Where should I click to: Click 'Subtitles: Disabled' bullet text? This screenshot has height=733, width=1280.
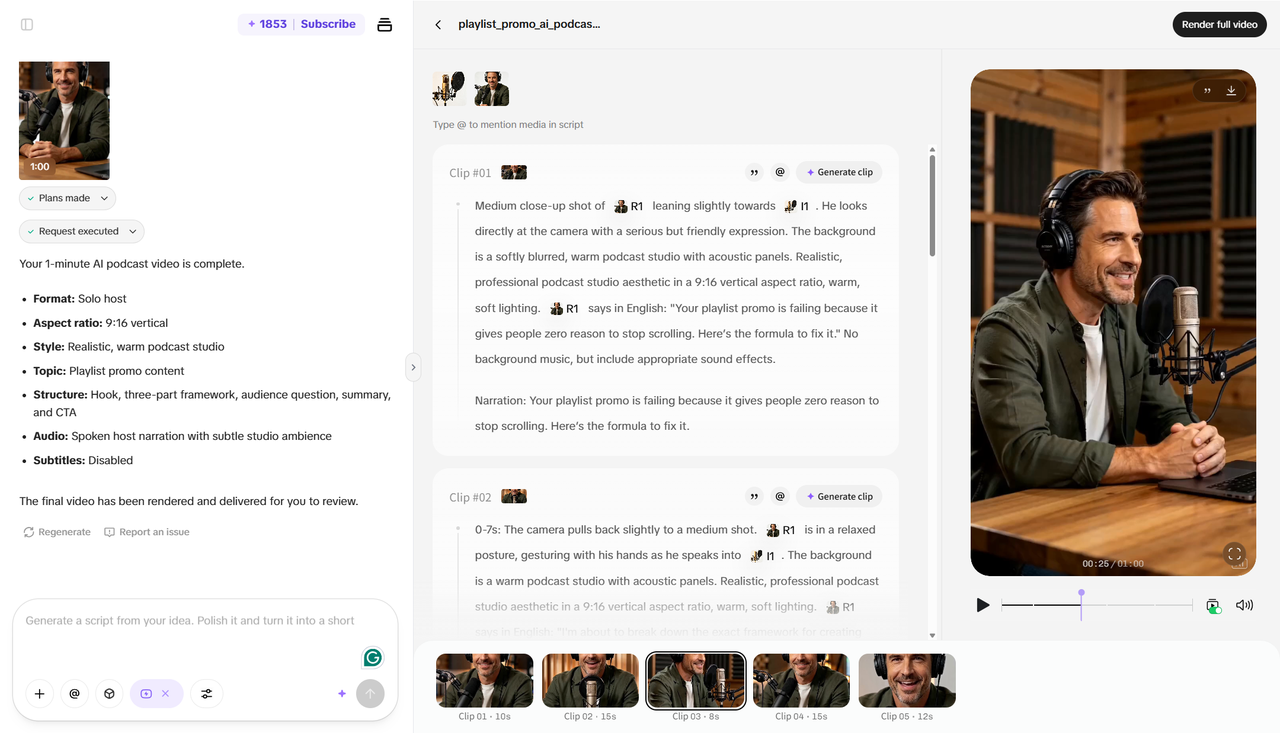(x=83, y=460)
